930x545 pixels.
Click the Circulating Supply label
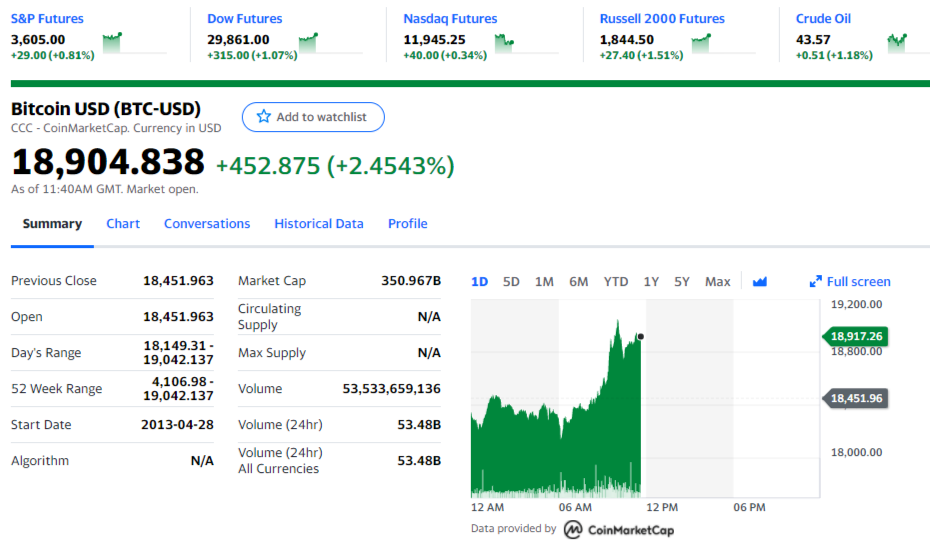click(x=269, y=317)
